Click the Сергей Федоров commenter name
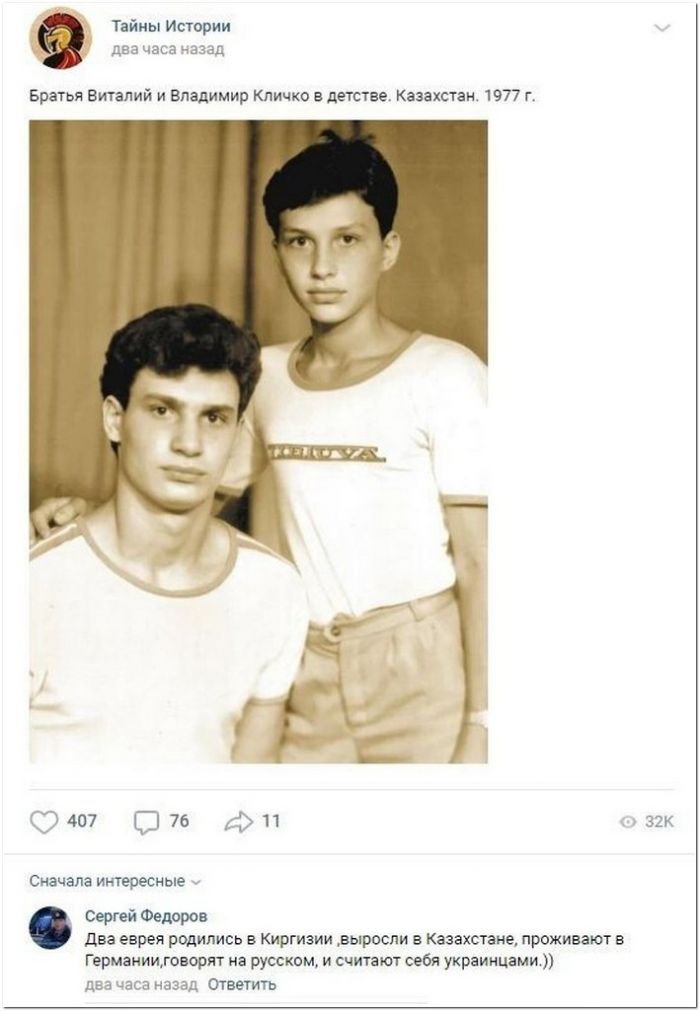Screen dimensions: 700x1011 click(x=146, y=916)
